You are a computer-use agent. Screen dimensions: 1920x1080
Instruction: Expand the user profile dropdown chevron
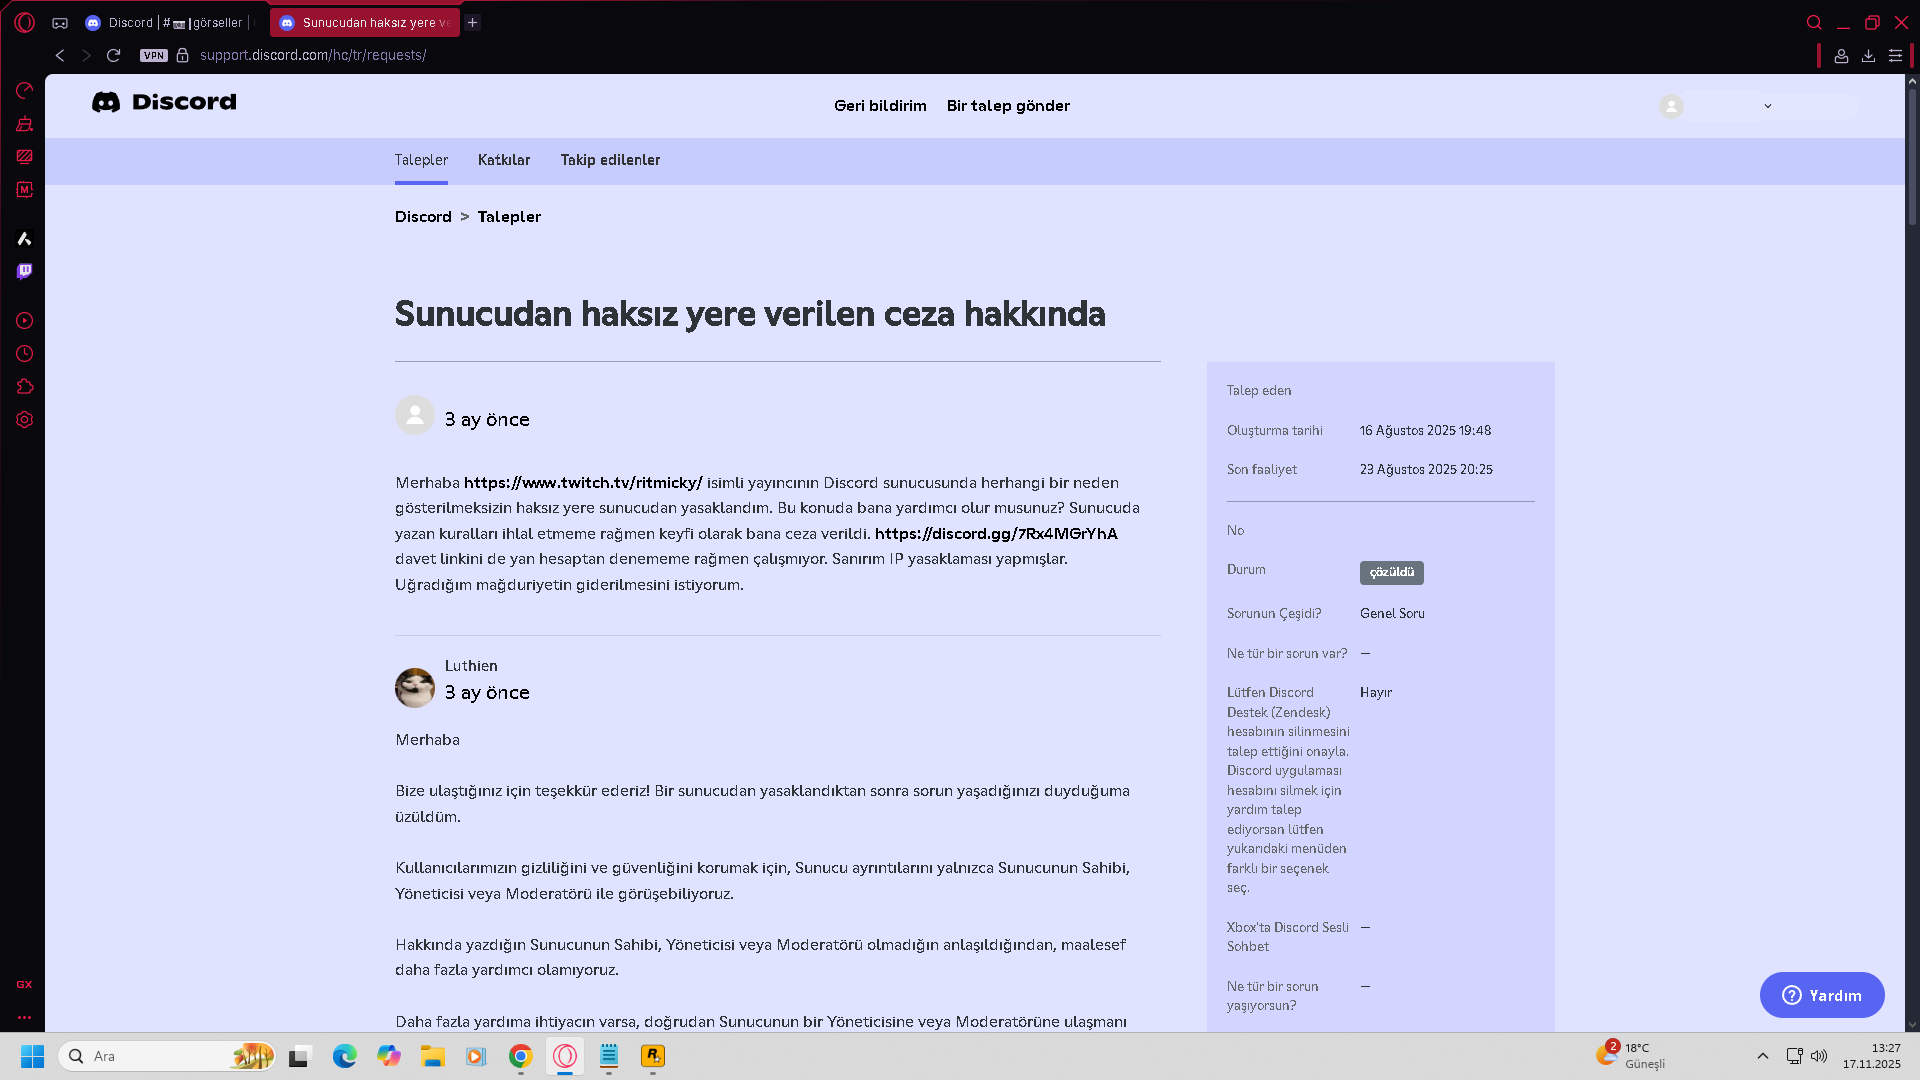[x=1767, y=106]
